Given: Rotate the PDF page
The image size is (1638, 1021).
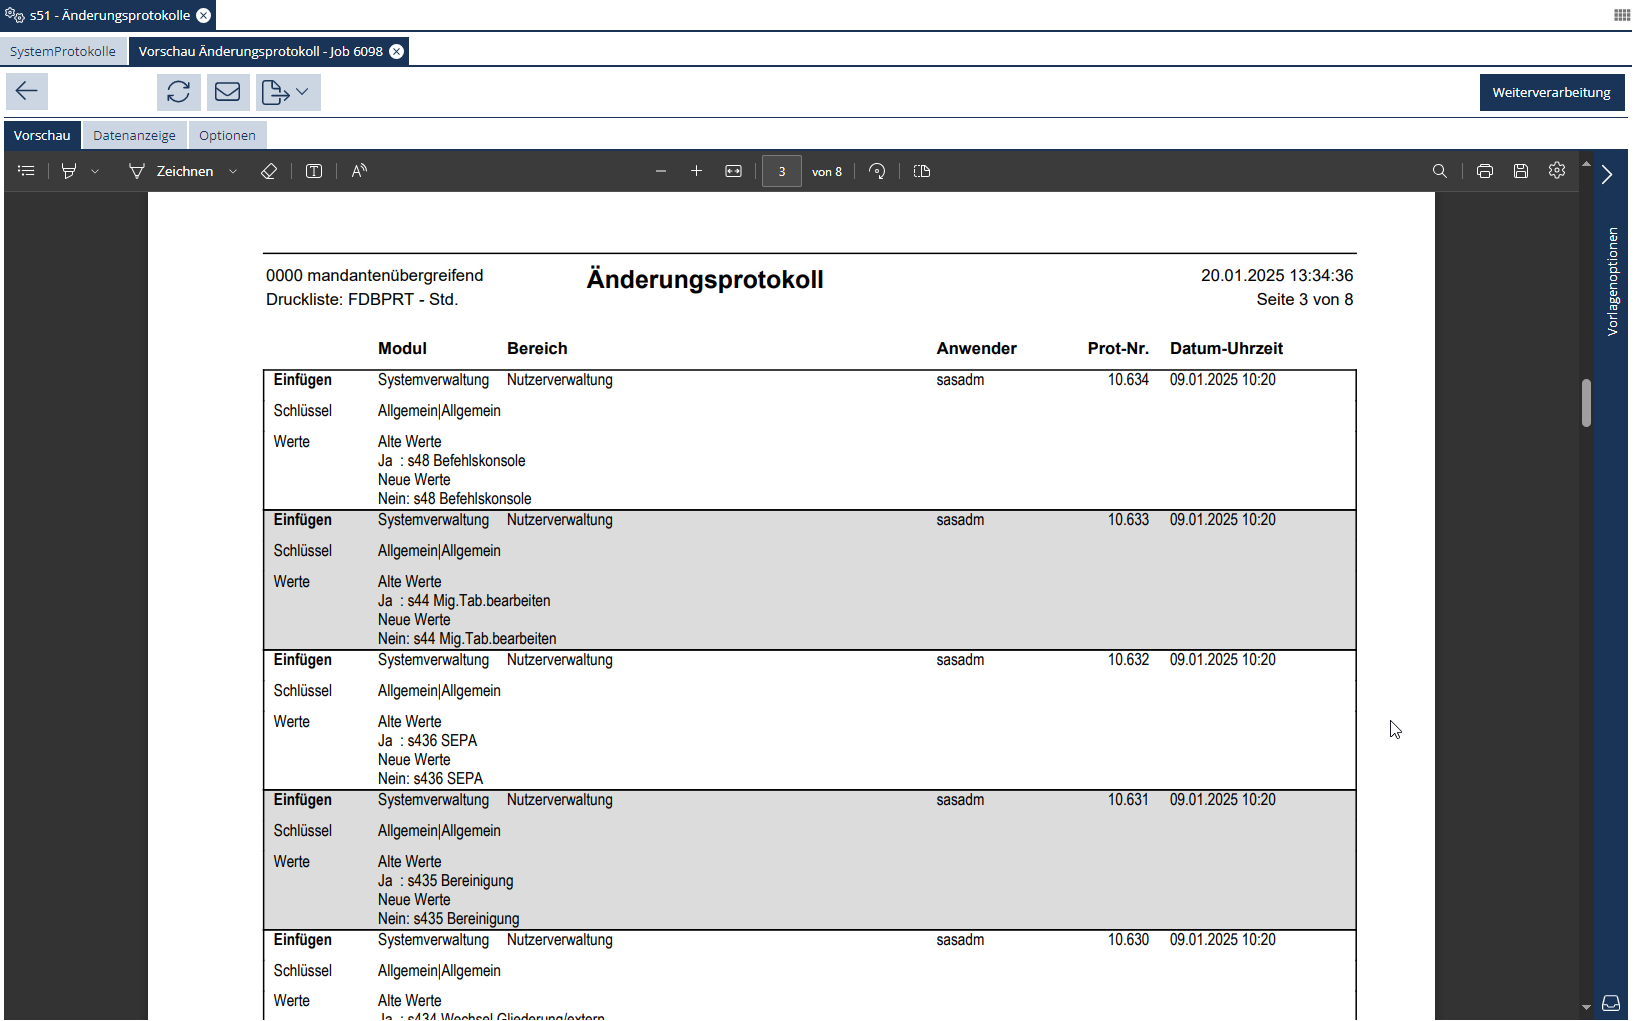Looking at the screenshot, I should [x=877, y=171].
